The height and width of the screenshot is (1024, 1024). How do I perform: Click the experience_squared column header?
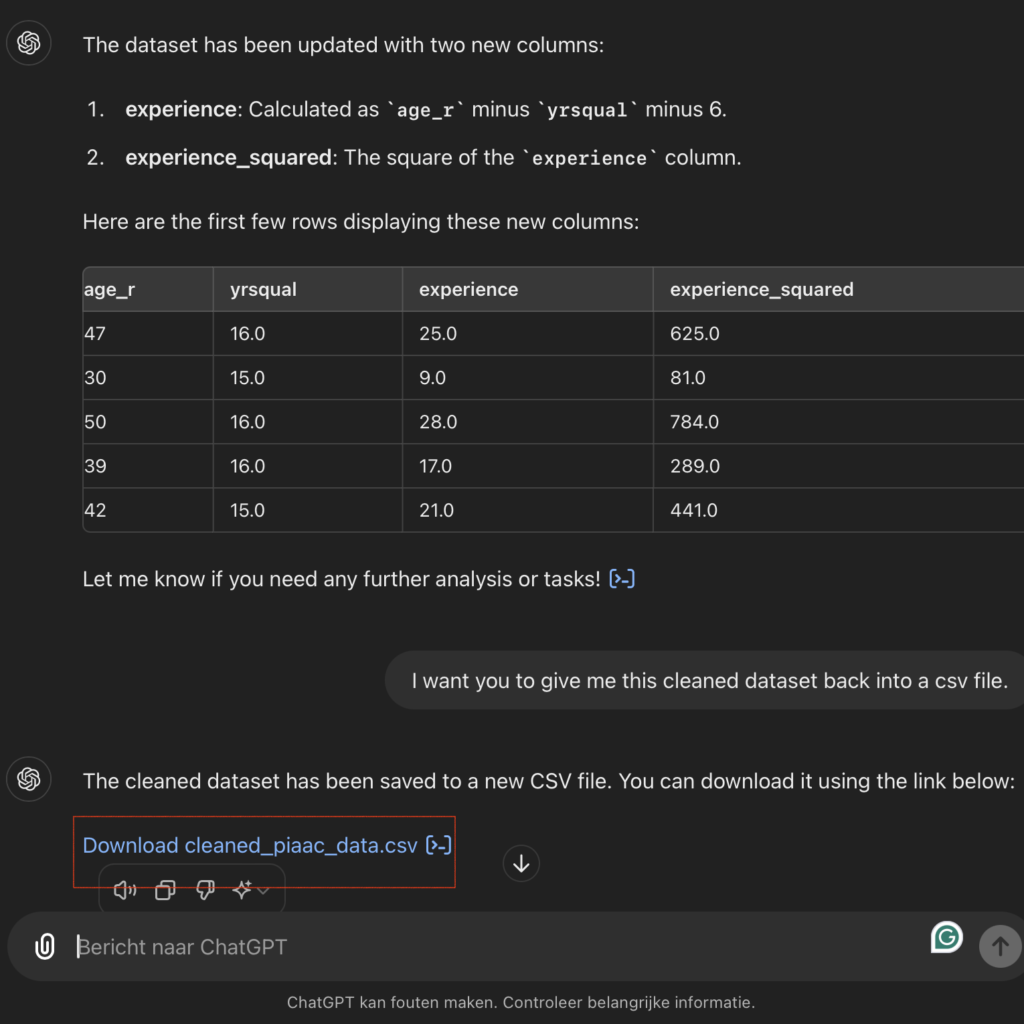[763, 289]
